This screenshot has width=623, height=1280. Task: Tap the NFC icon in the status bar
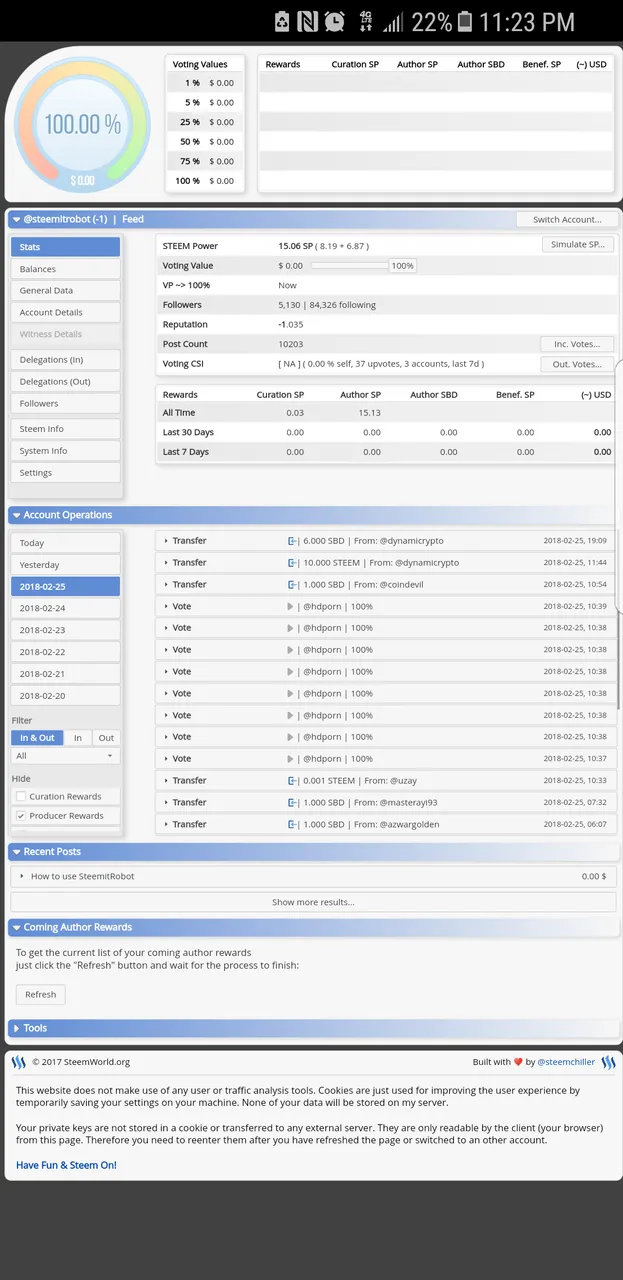pos(308,21)
